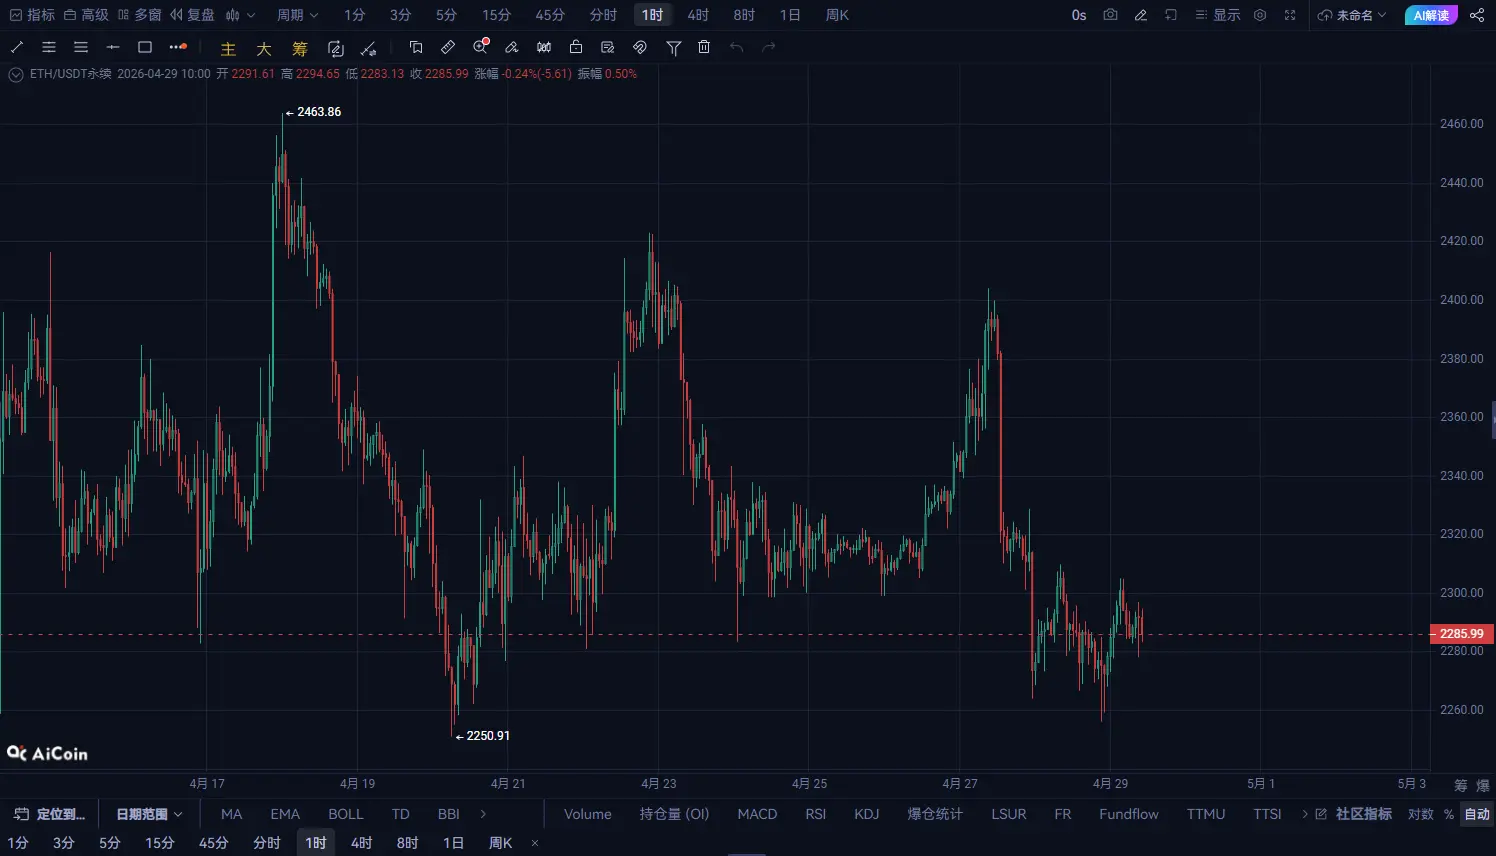Image resolution: width=1496 pixels, height=856 pixels.
Task: Expand the 未命名 layout dropdown
Action: point(1352,15)
